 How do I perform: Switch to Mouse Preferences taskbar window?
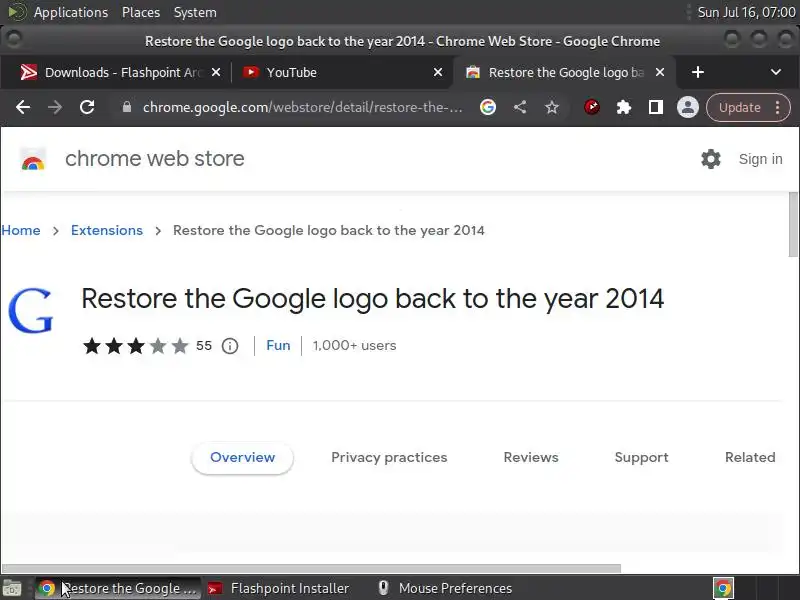click(445, 589)
